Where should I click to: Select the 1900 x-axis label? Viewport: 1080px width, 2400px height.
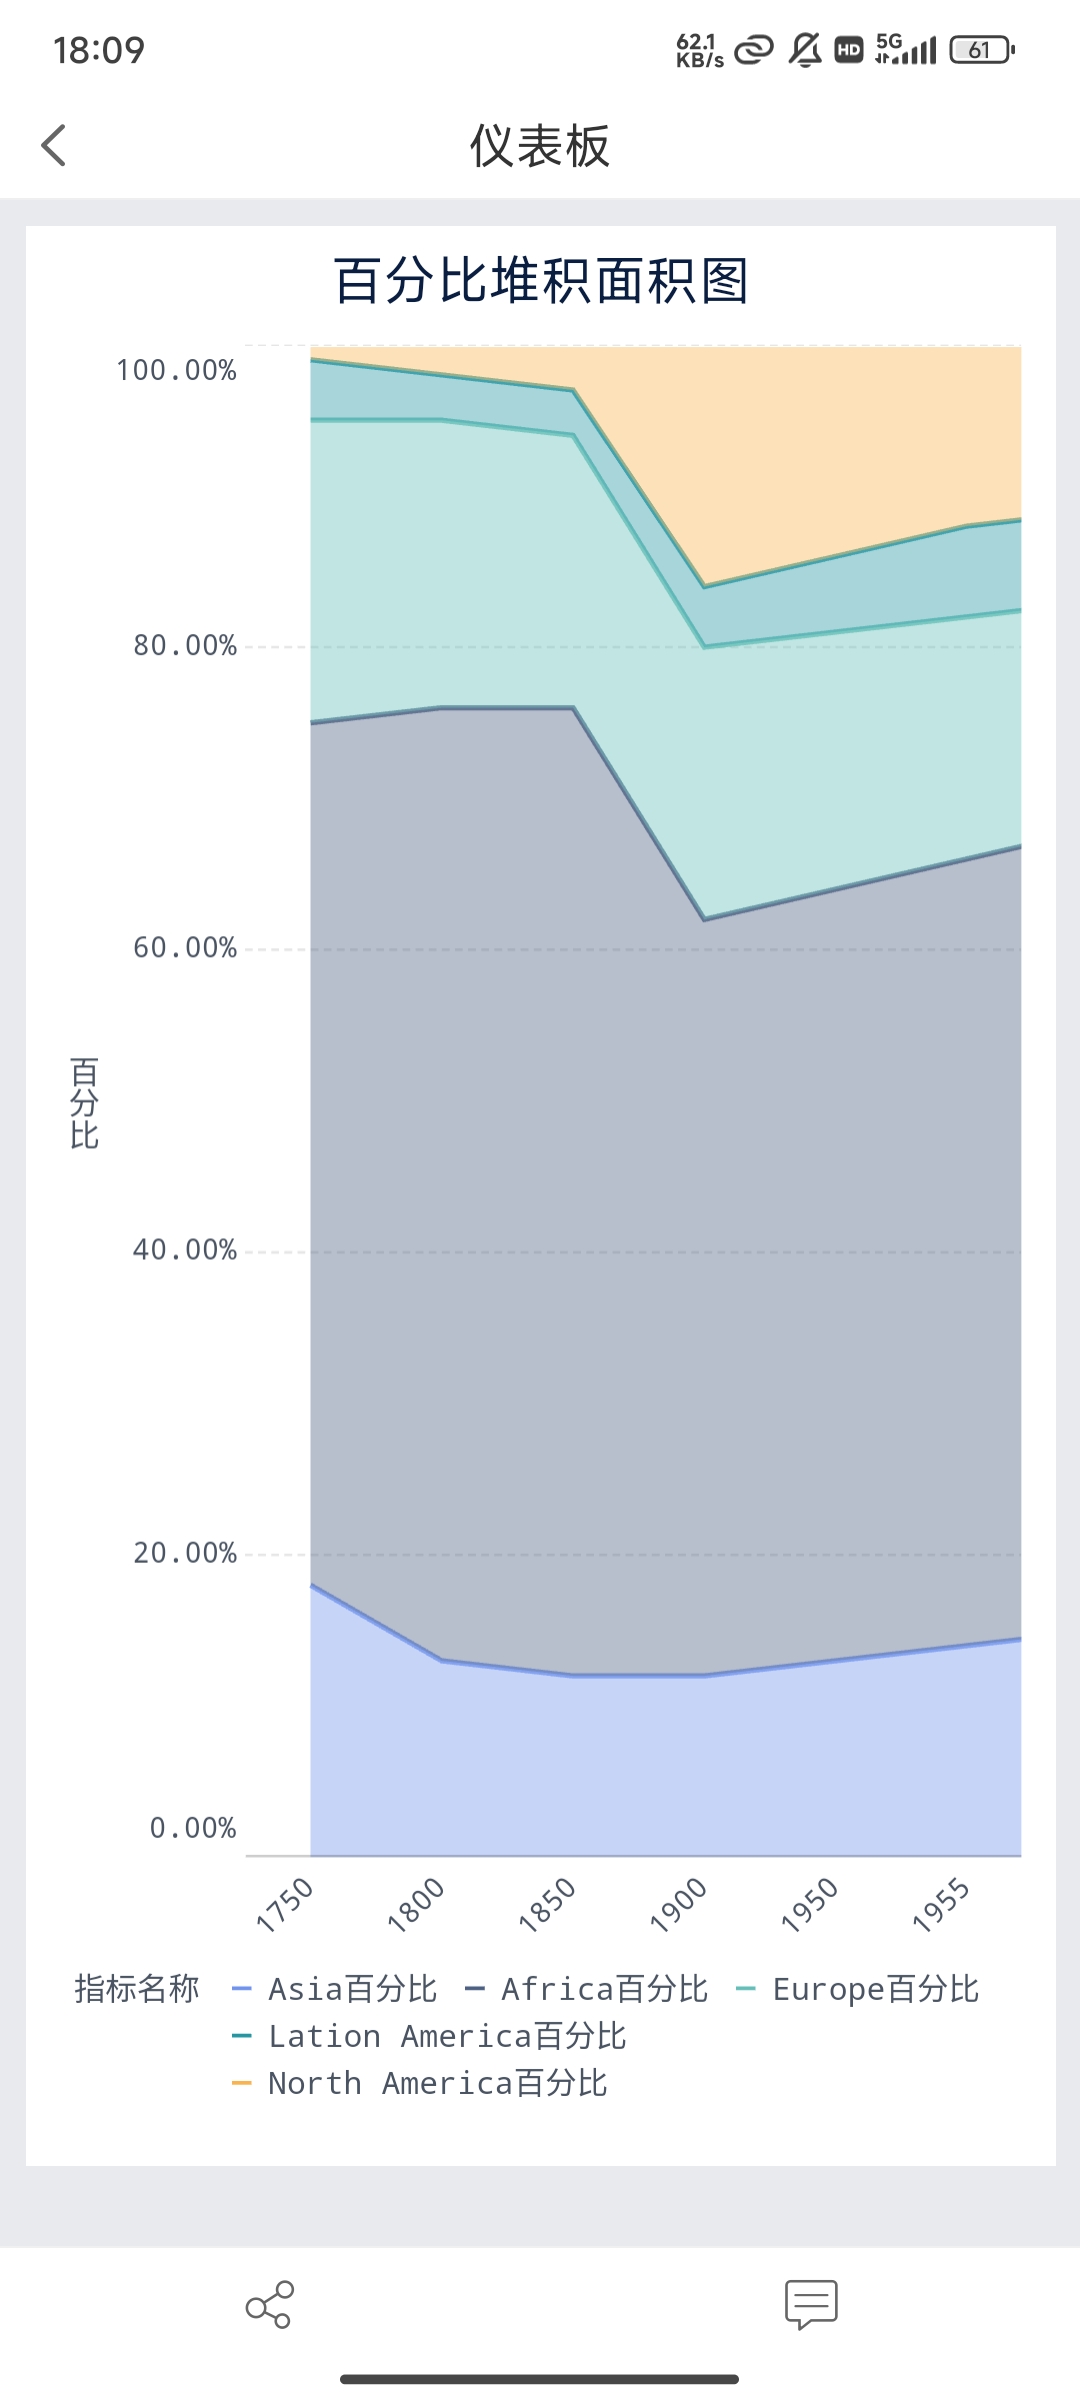pos(680,1904)
